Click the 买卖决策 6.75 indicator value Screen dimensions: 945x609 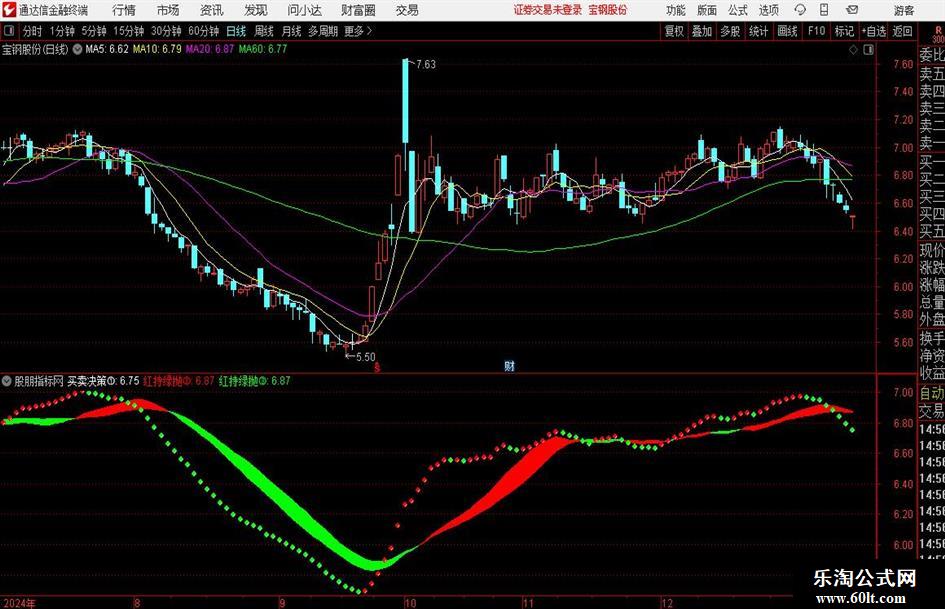(x=103, y=381)
